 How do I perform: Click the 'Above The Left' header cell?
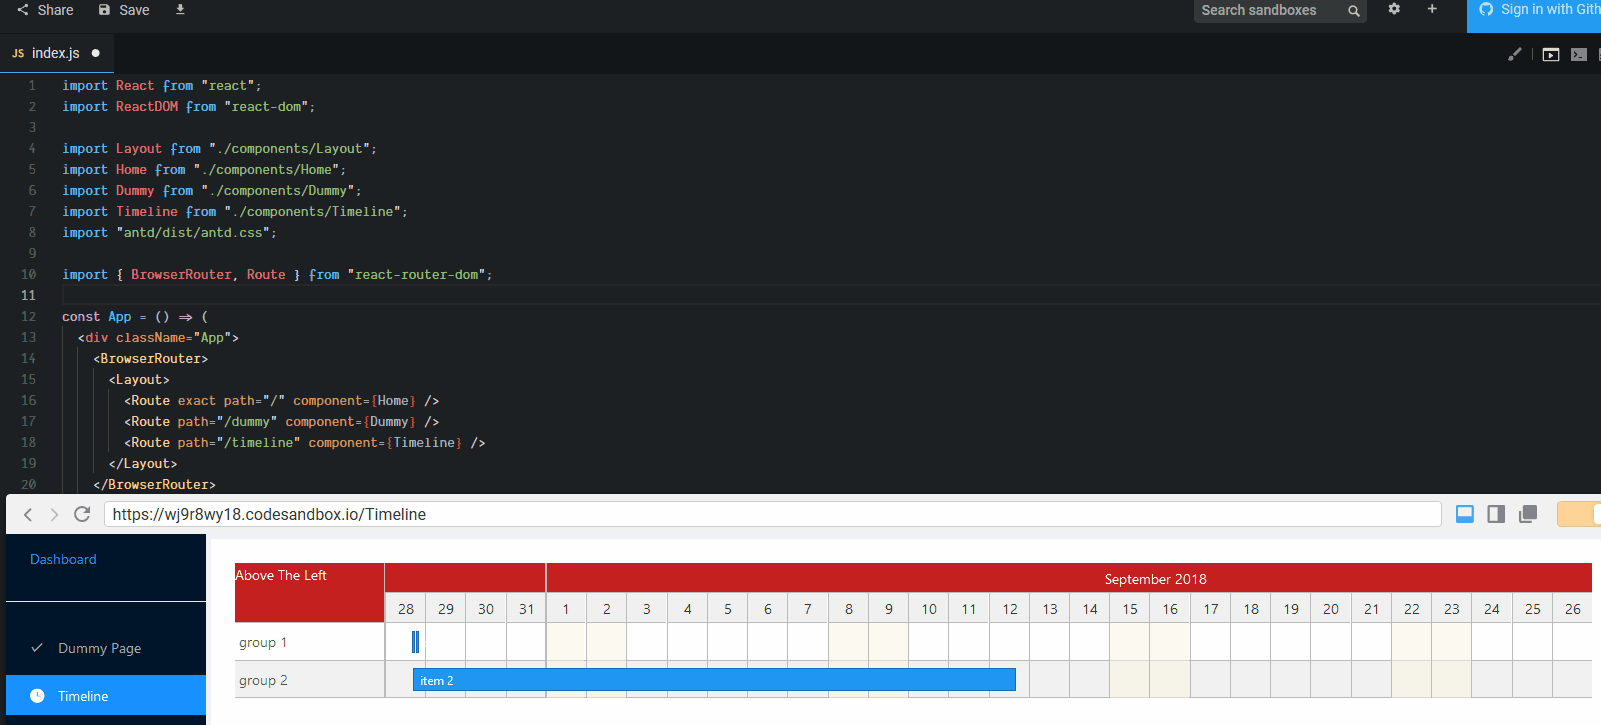click(309, 592)
